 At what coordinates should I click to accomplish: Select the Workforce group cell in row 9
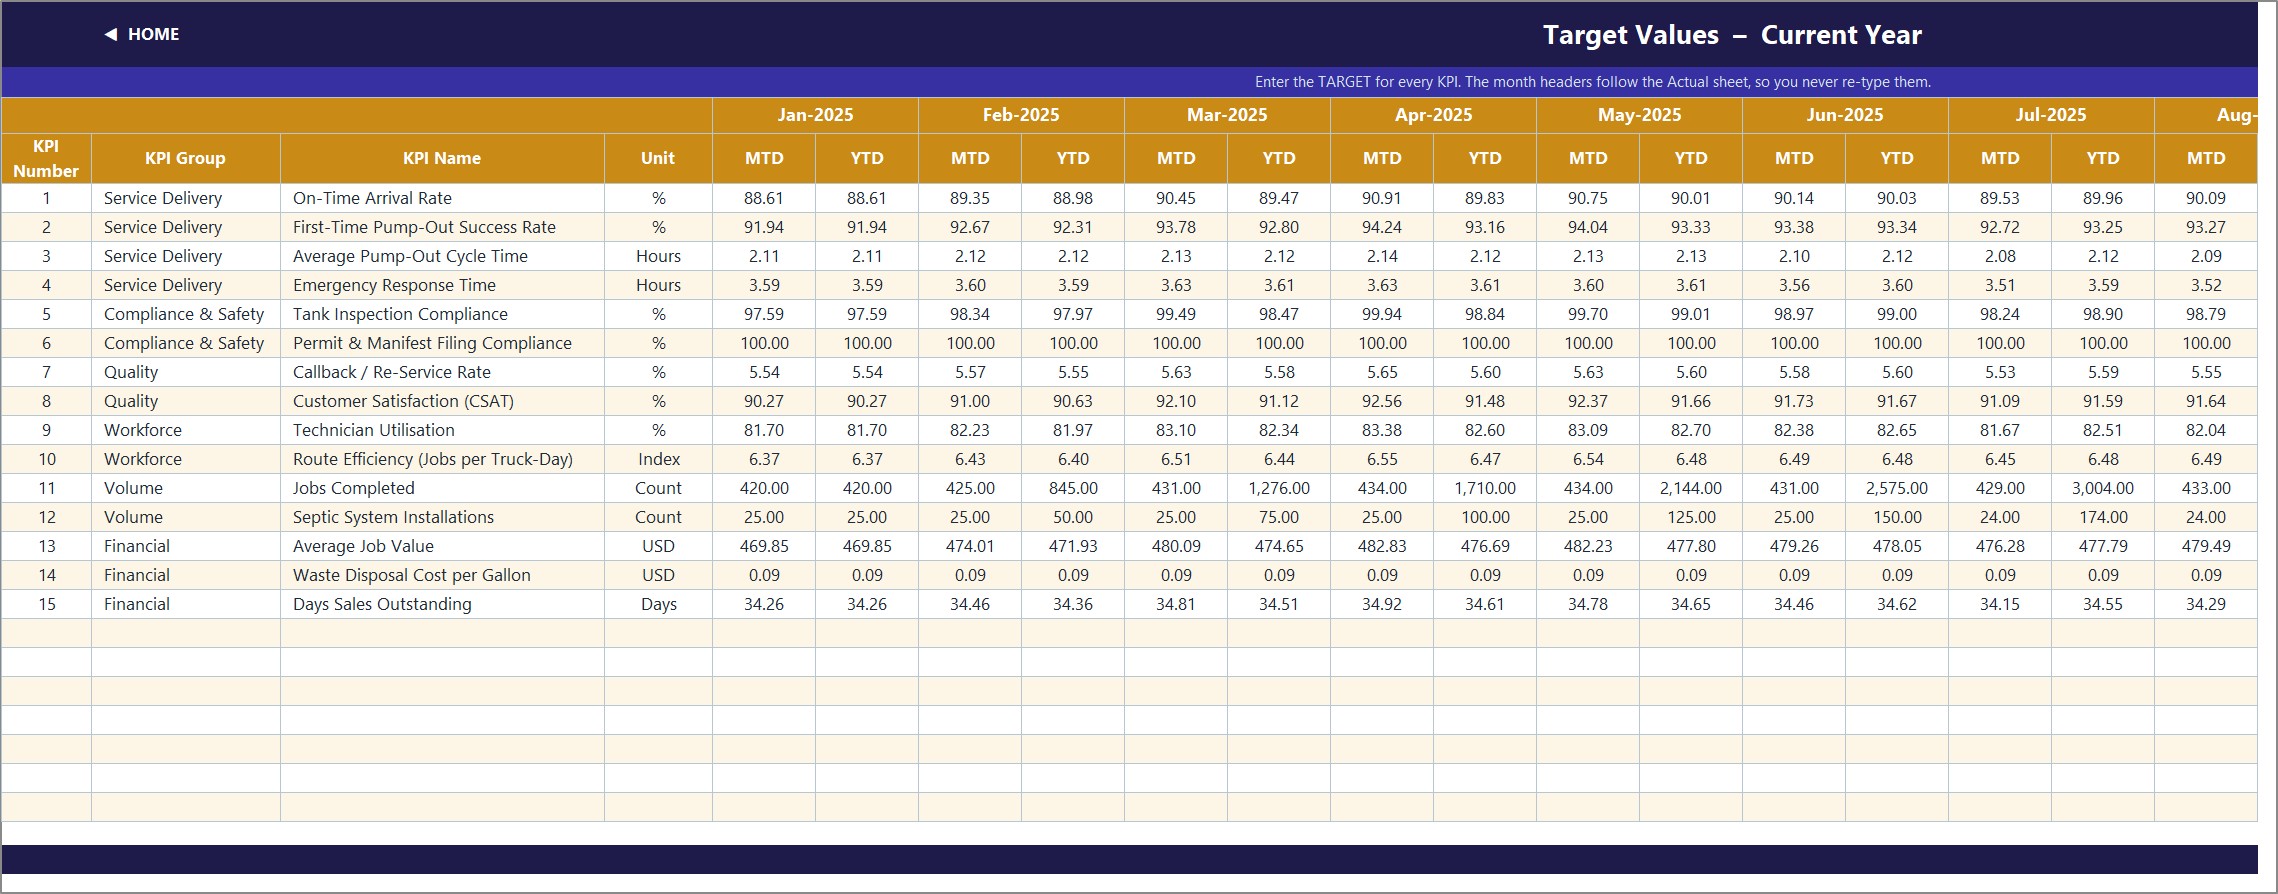(185, 430)
